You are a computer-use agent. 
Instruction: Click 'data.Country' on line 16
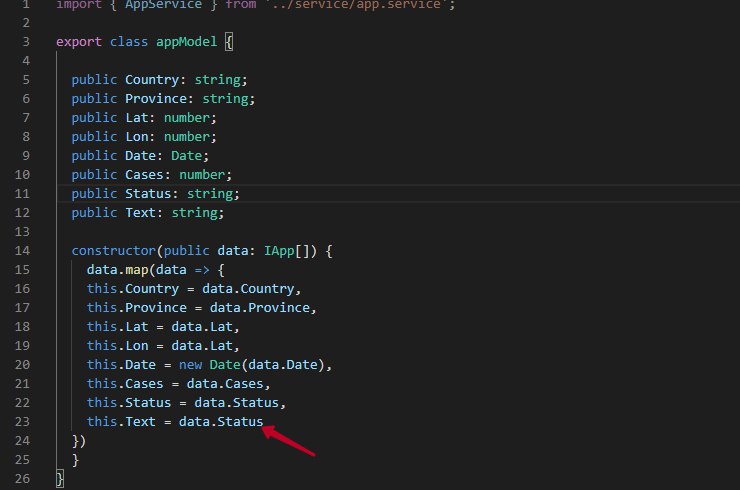[x=248, y=288]
